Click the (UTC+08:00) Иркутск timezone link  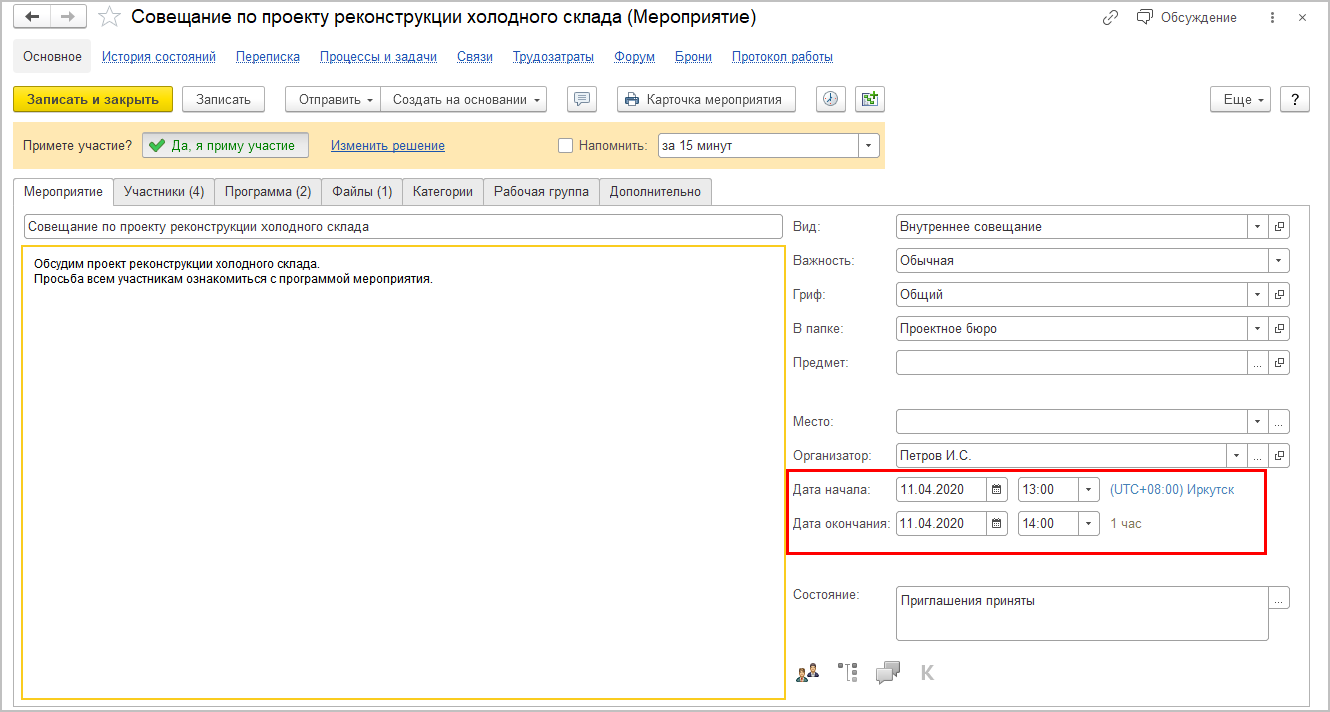click(x=1172, y=490)
